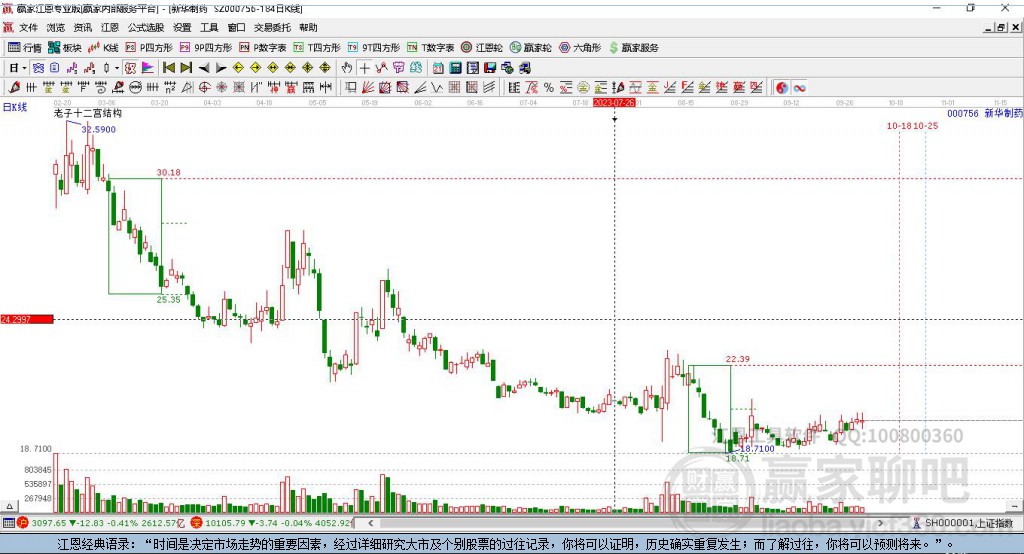Click the 10-18 date marker label
1024x554 pixels.
(899, 125)
